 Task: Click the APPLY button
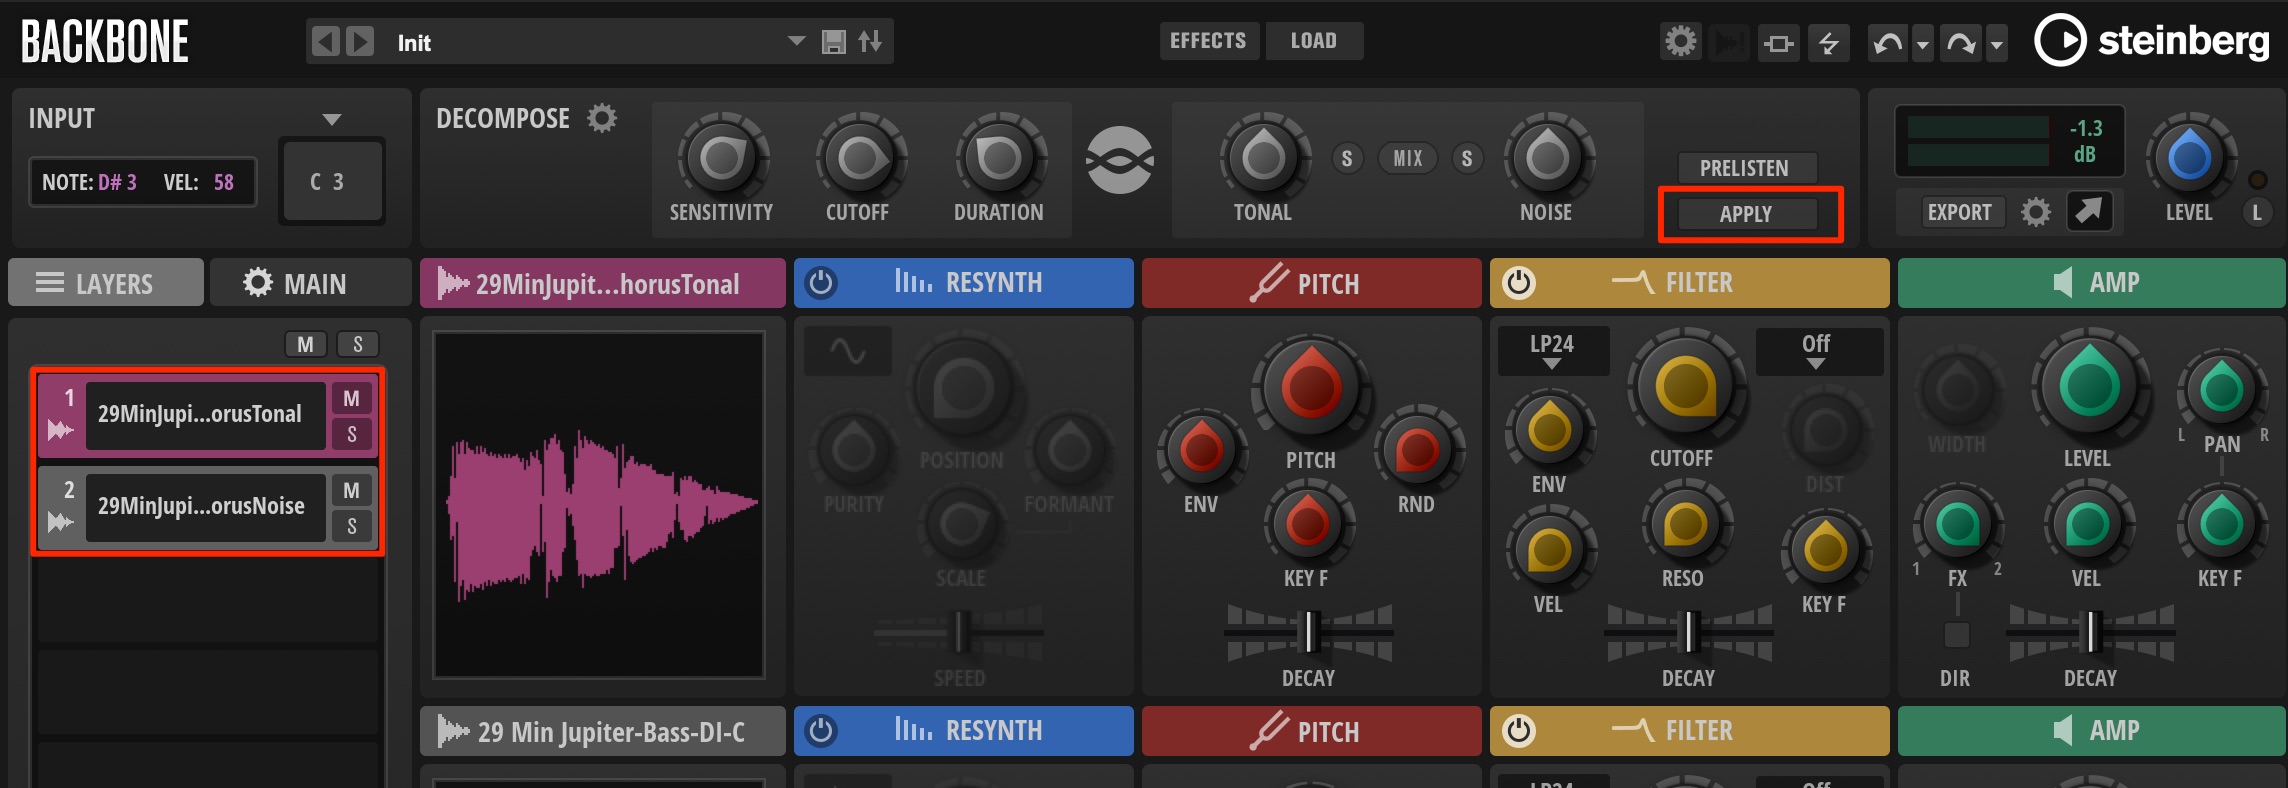[x=1747, y=214]
